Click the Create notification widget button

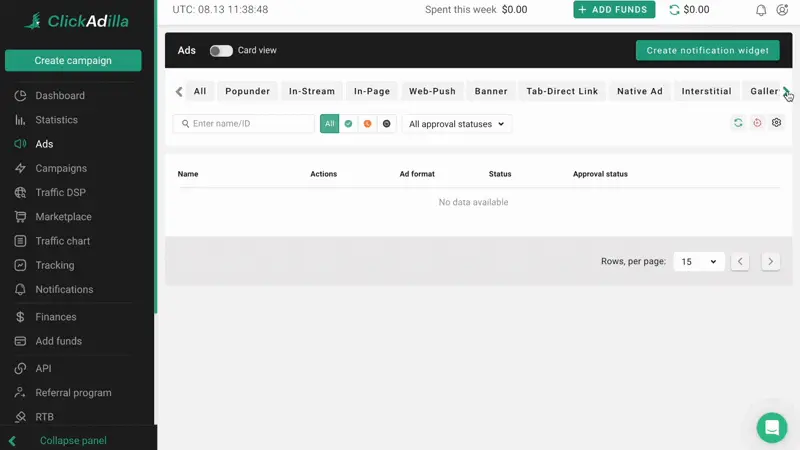pyautogui.click(x=707, y=50)
